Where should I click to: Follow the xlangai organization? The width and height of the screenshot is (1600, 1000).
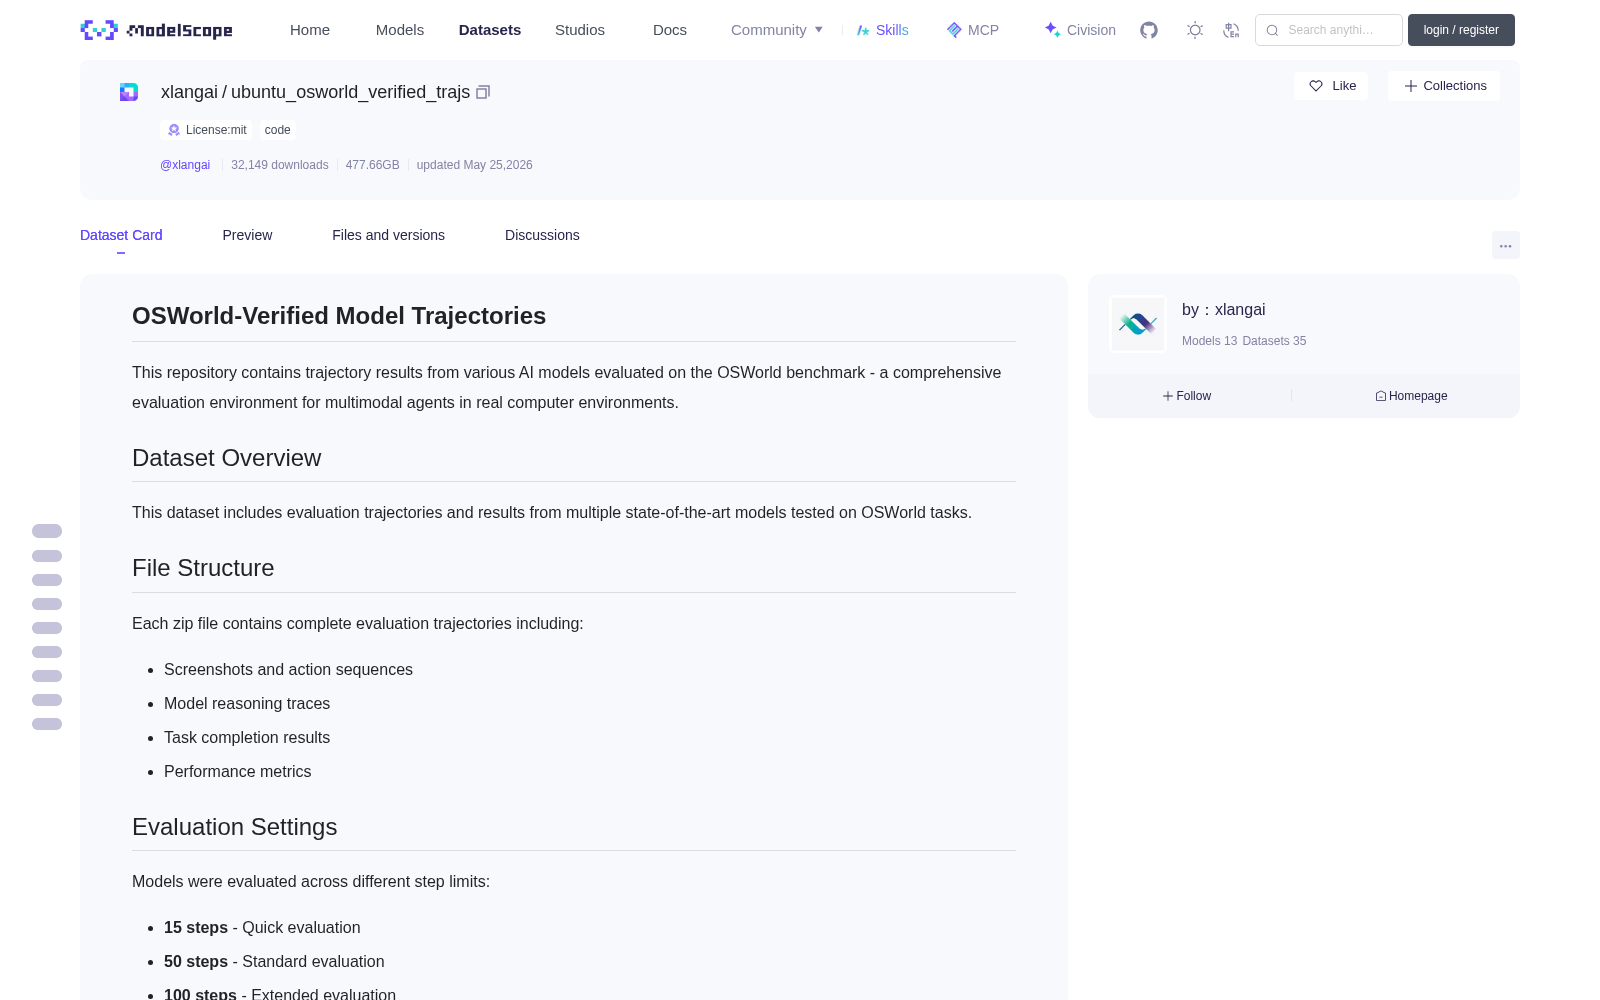point(1187,396)
